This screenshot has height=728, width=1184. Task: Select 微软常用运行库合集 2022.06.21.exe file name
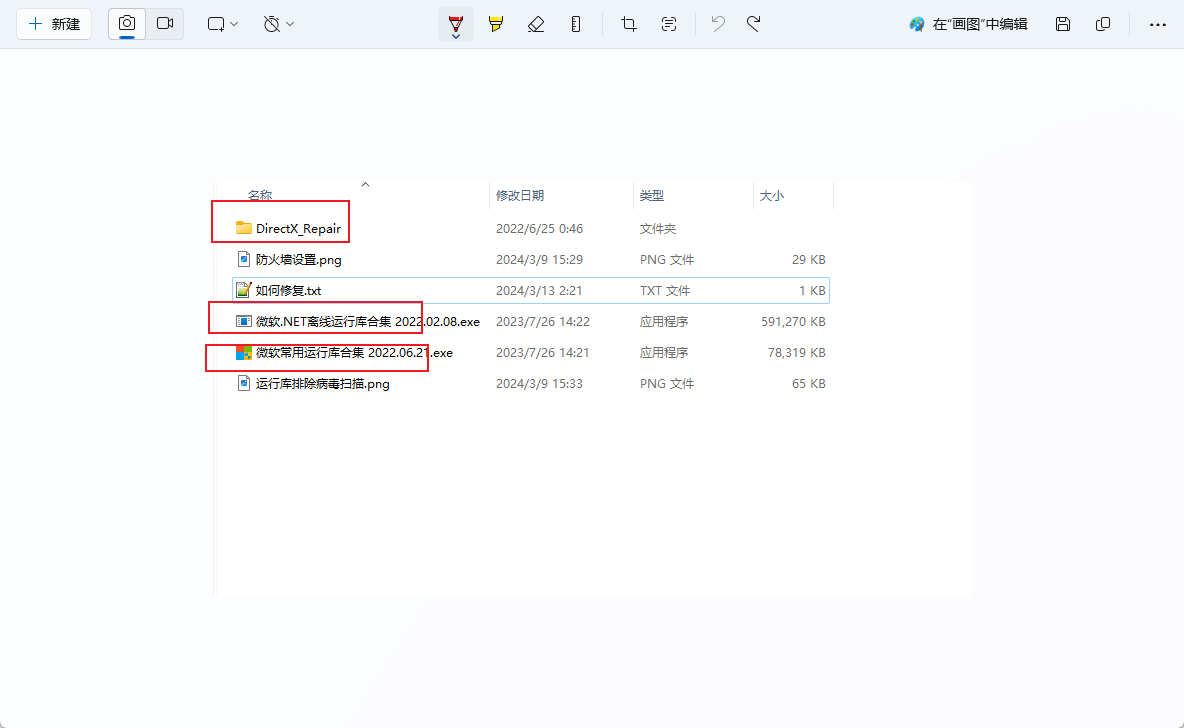pyautogui.click(x=354, y=353)
